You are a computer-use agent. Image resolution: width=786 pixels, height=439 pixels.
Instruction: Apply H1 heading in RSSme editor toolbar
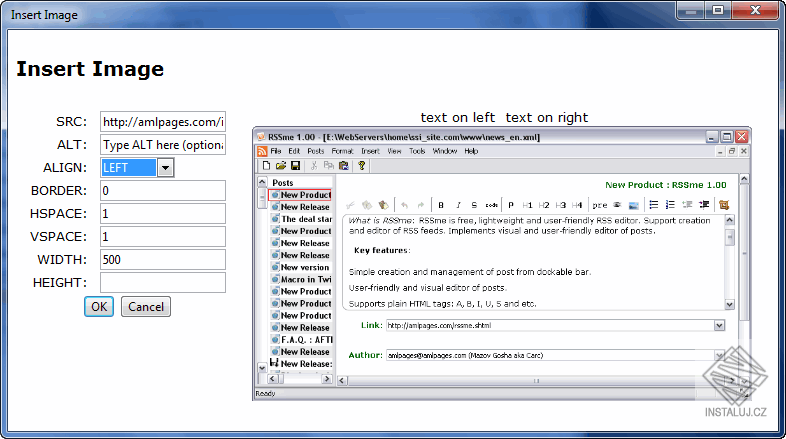(x=527, y=205)
